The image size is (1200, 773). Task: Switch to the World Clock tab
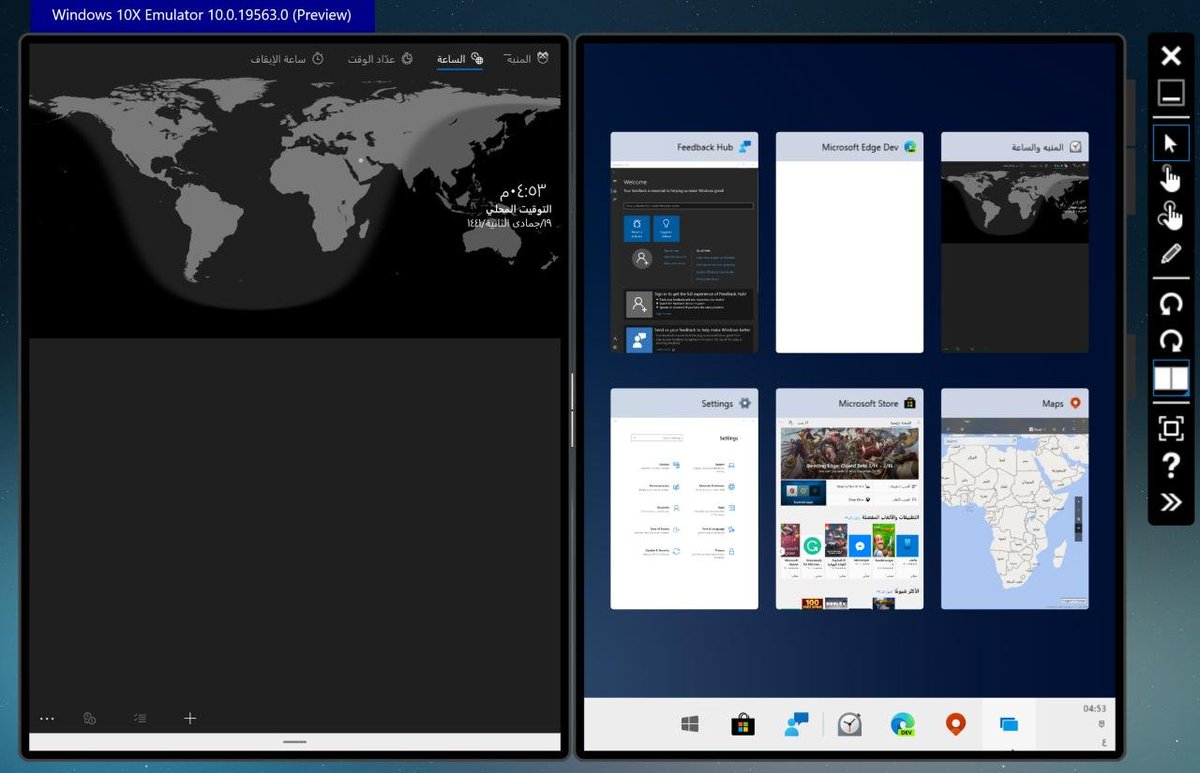[x=460, y=59]
